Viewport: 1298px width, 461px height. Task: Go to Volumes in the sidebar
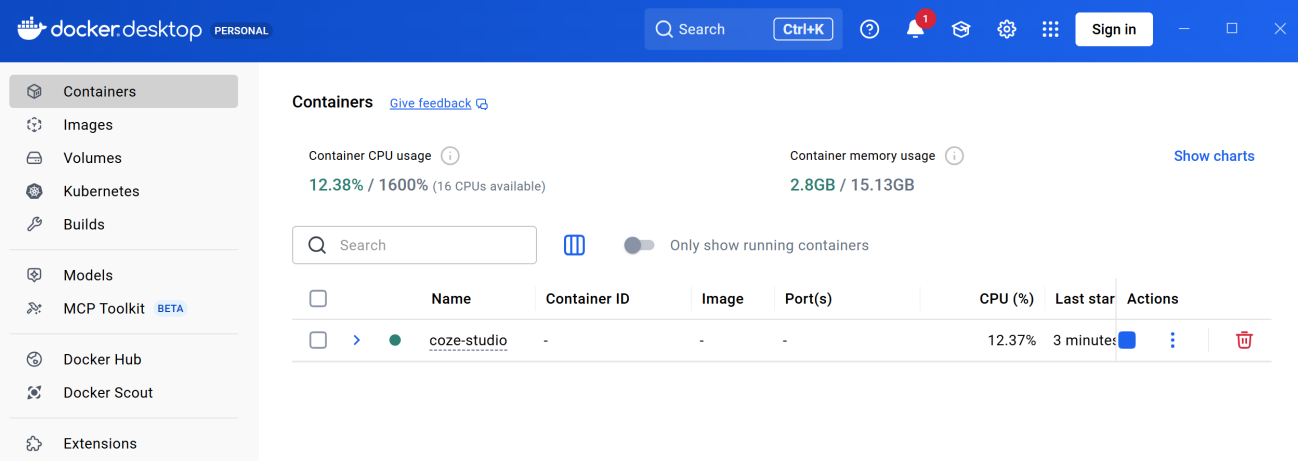coord(124,158)
